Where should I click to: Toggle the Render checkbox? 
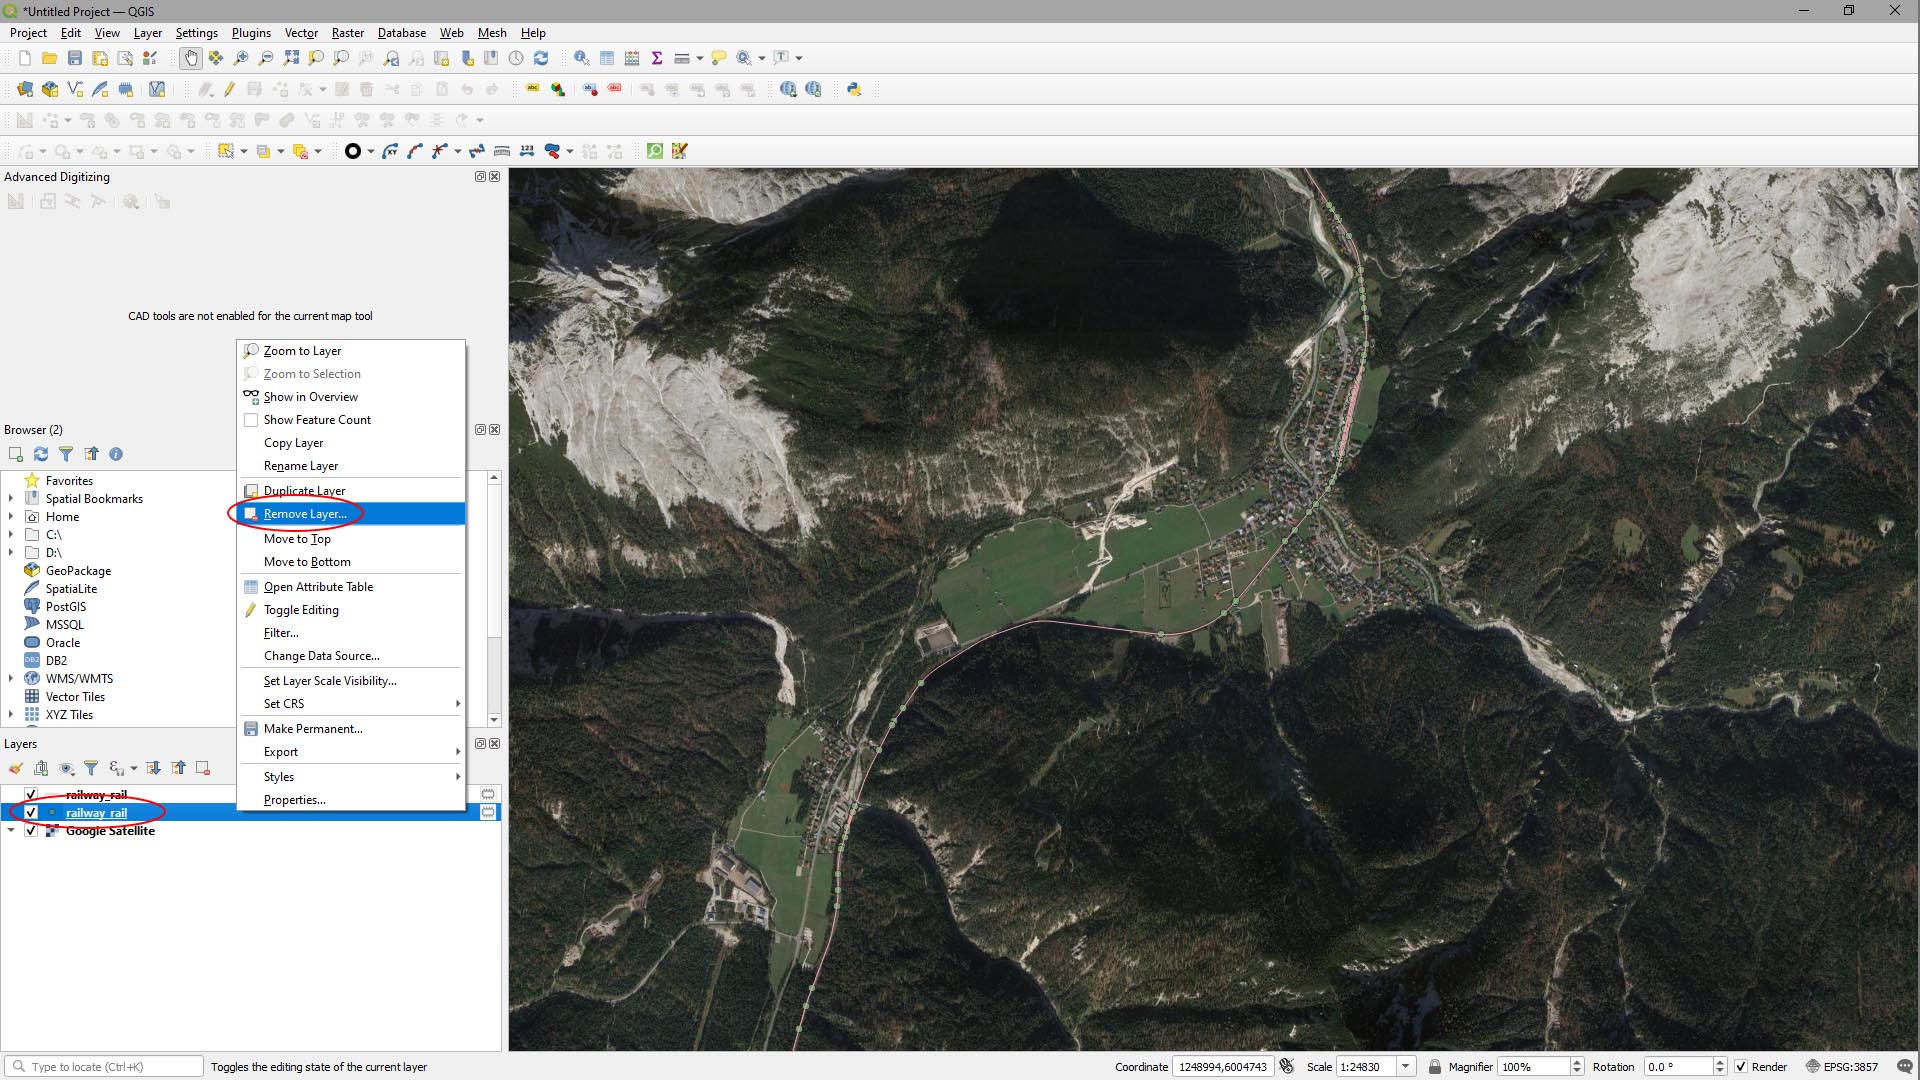[1741, 1067]
